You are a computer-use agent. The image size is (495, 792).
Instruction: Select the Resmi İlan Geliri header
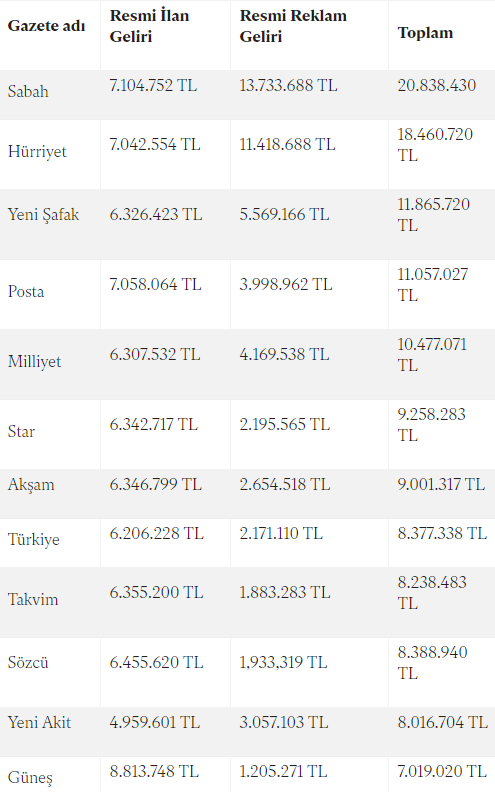(150, 26)
